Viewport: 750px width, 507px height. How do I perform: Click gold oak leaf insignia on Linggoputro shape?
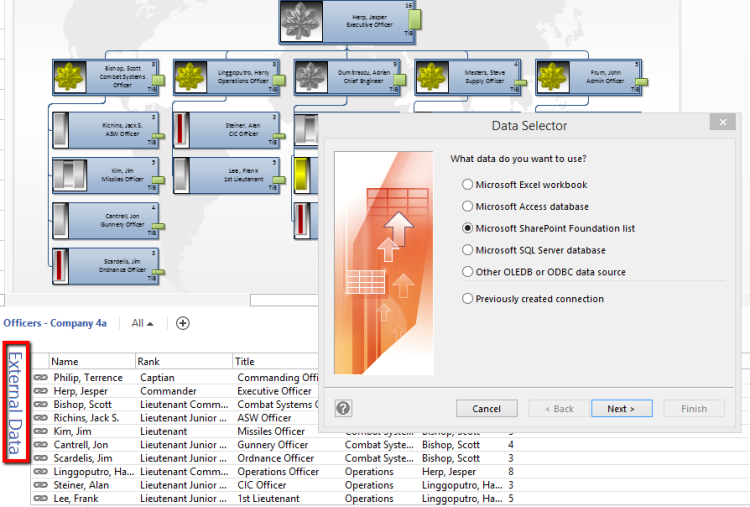(190, 77)
